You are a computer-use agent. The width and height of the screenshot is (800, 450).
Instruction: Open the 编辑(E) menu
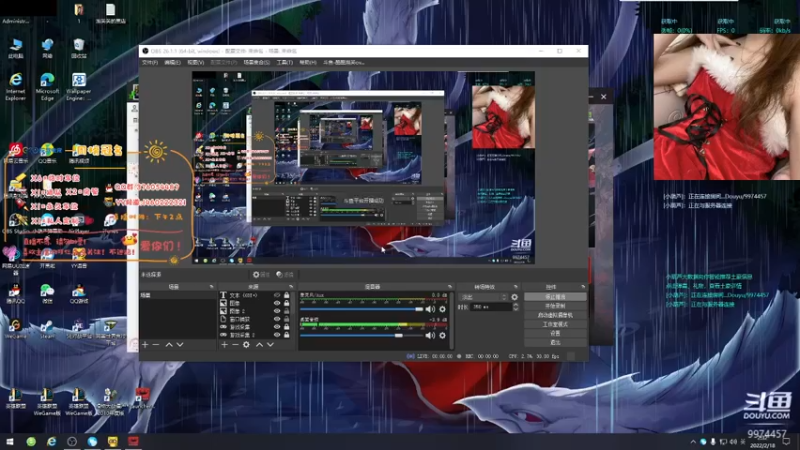click(172, 62)
